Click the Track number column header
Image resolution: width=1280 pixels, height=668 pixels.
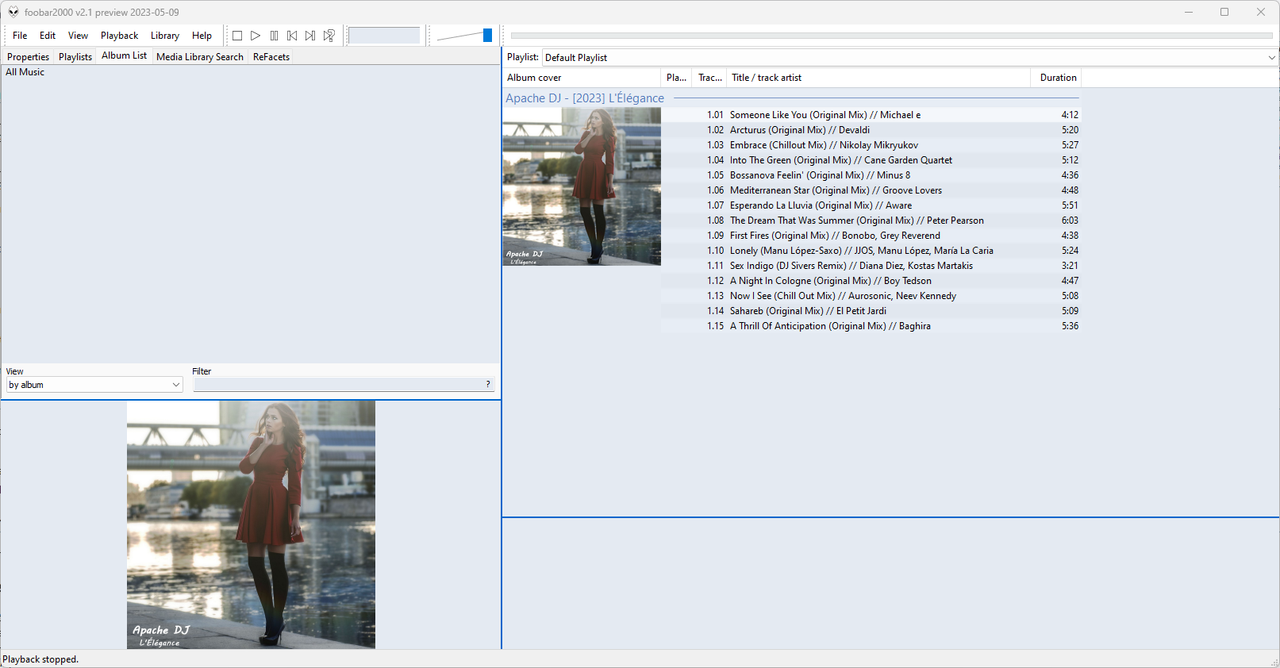[x=710, y=77]
